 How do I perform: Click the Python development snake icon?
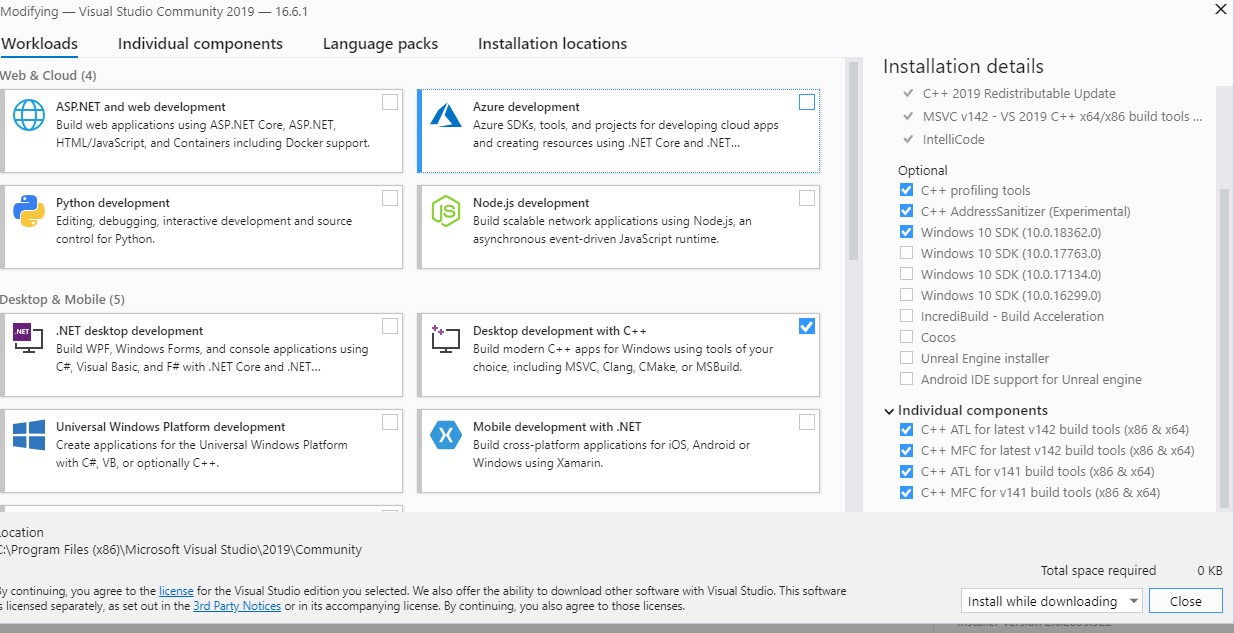pyautogui.click(x=29, y=211)
